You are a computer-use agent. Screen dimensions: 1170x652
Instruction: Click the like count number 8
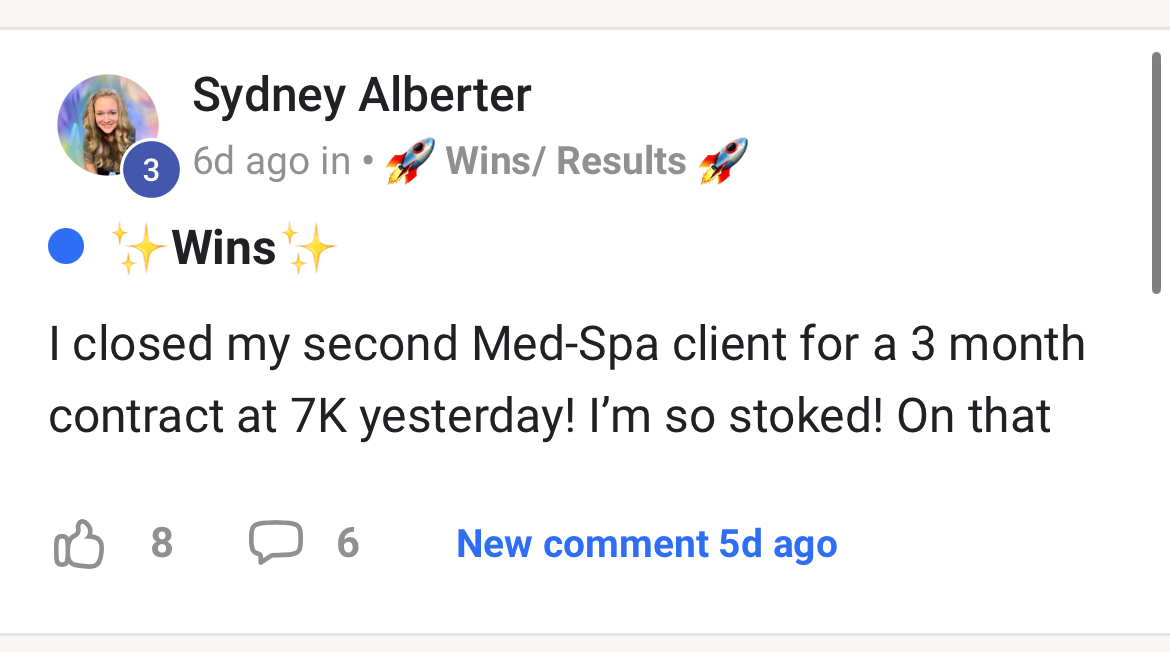coord(162,543)
